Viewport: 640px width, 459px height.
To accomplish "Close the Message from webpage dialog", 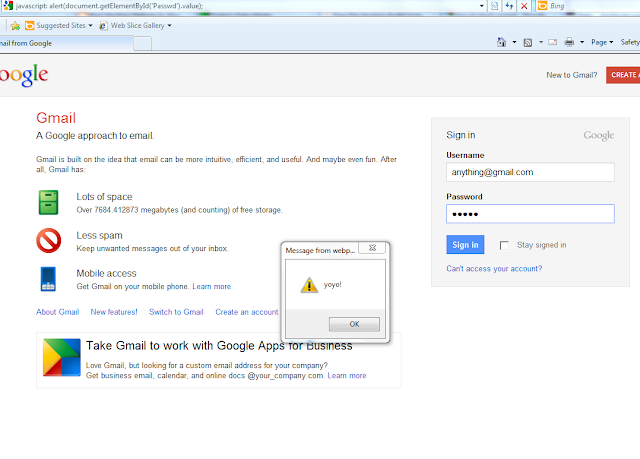I will (372, 248).
